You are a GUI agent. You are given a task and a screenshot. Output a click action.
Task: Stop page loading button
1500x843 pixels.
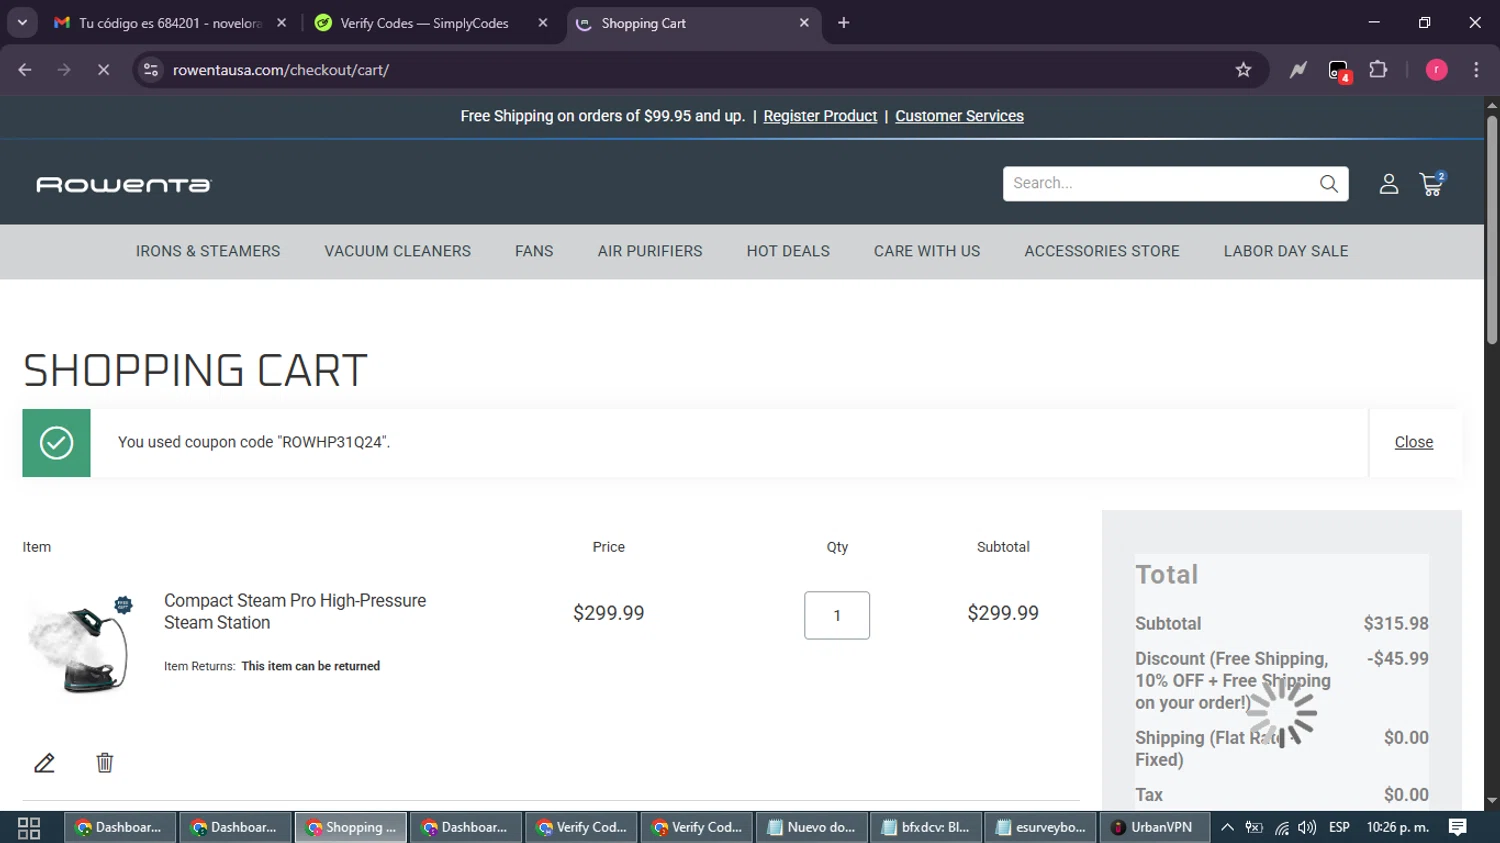[103, 70]
